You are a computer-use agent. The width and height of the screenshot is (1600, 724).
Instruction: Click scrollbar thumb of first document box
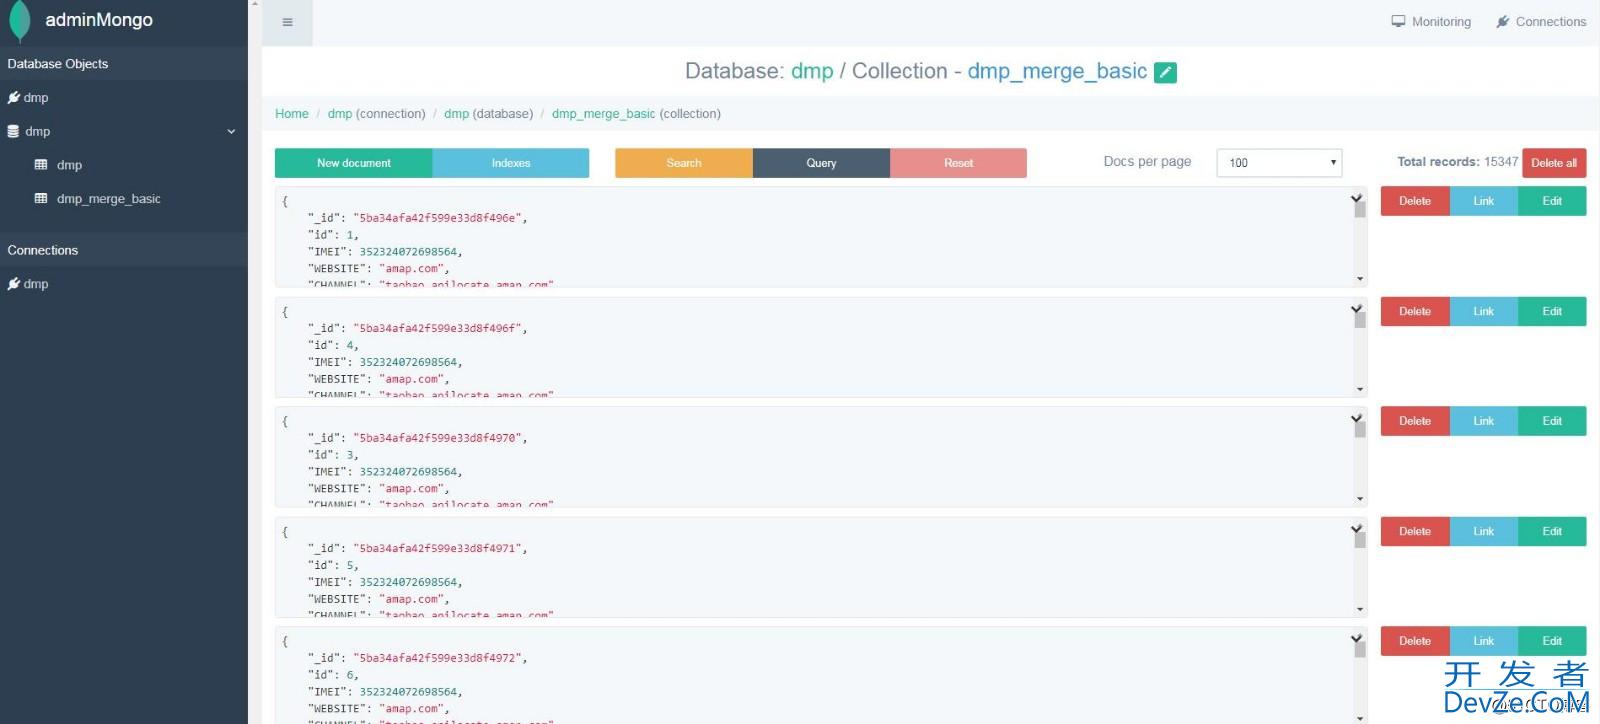click(x=1360, y=210)
